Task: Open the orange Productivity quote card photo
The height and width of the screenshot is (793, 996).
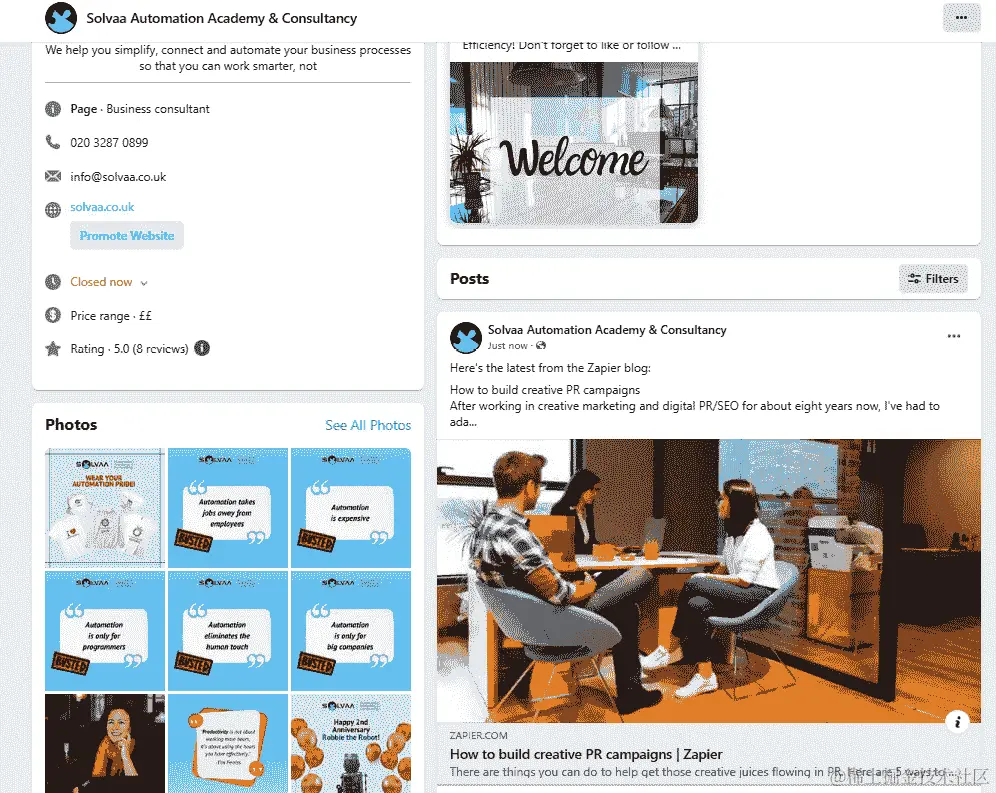Action: pos(227,743)
